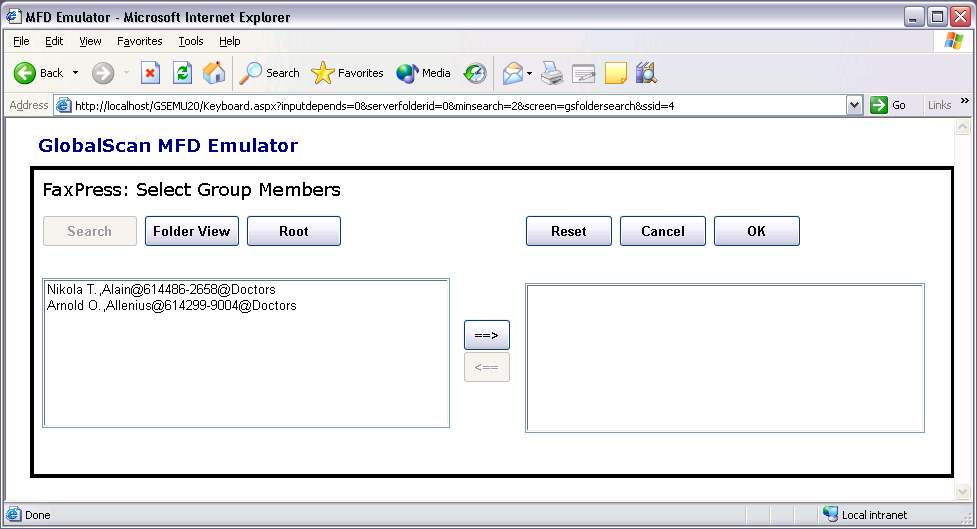
Task: Open the Research books icon
Action: (x=646, y=73)
